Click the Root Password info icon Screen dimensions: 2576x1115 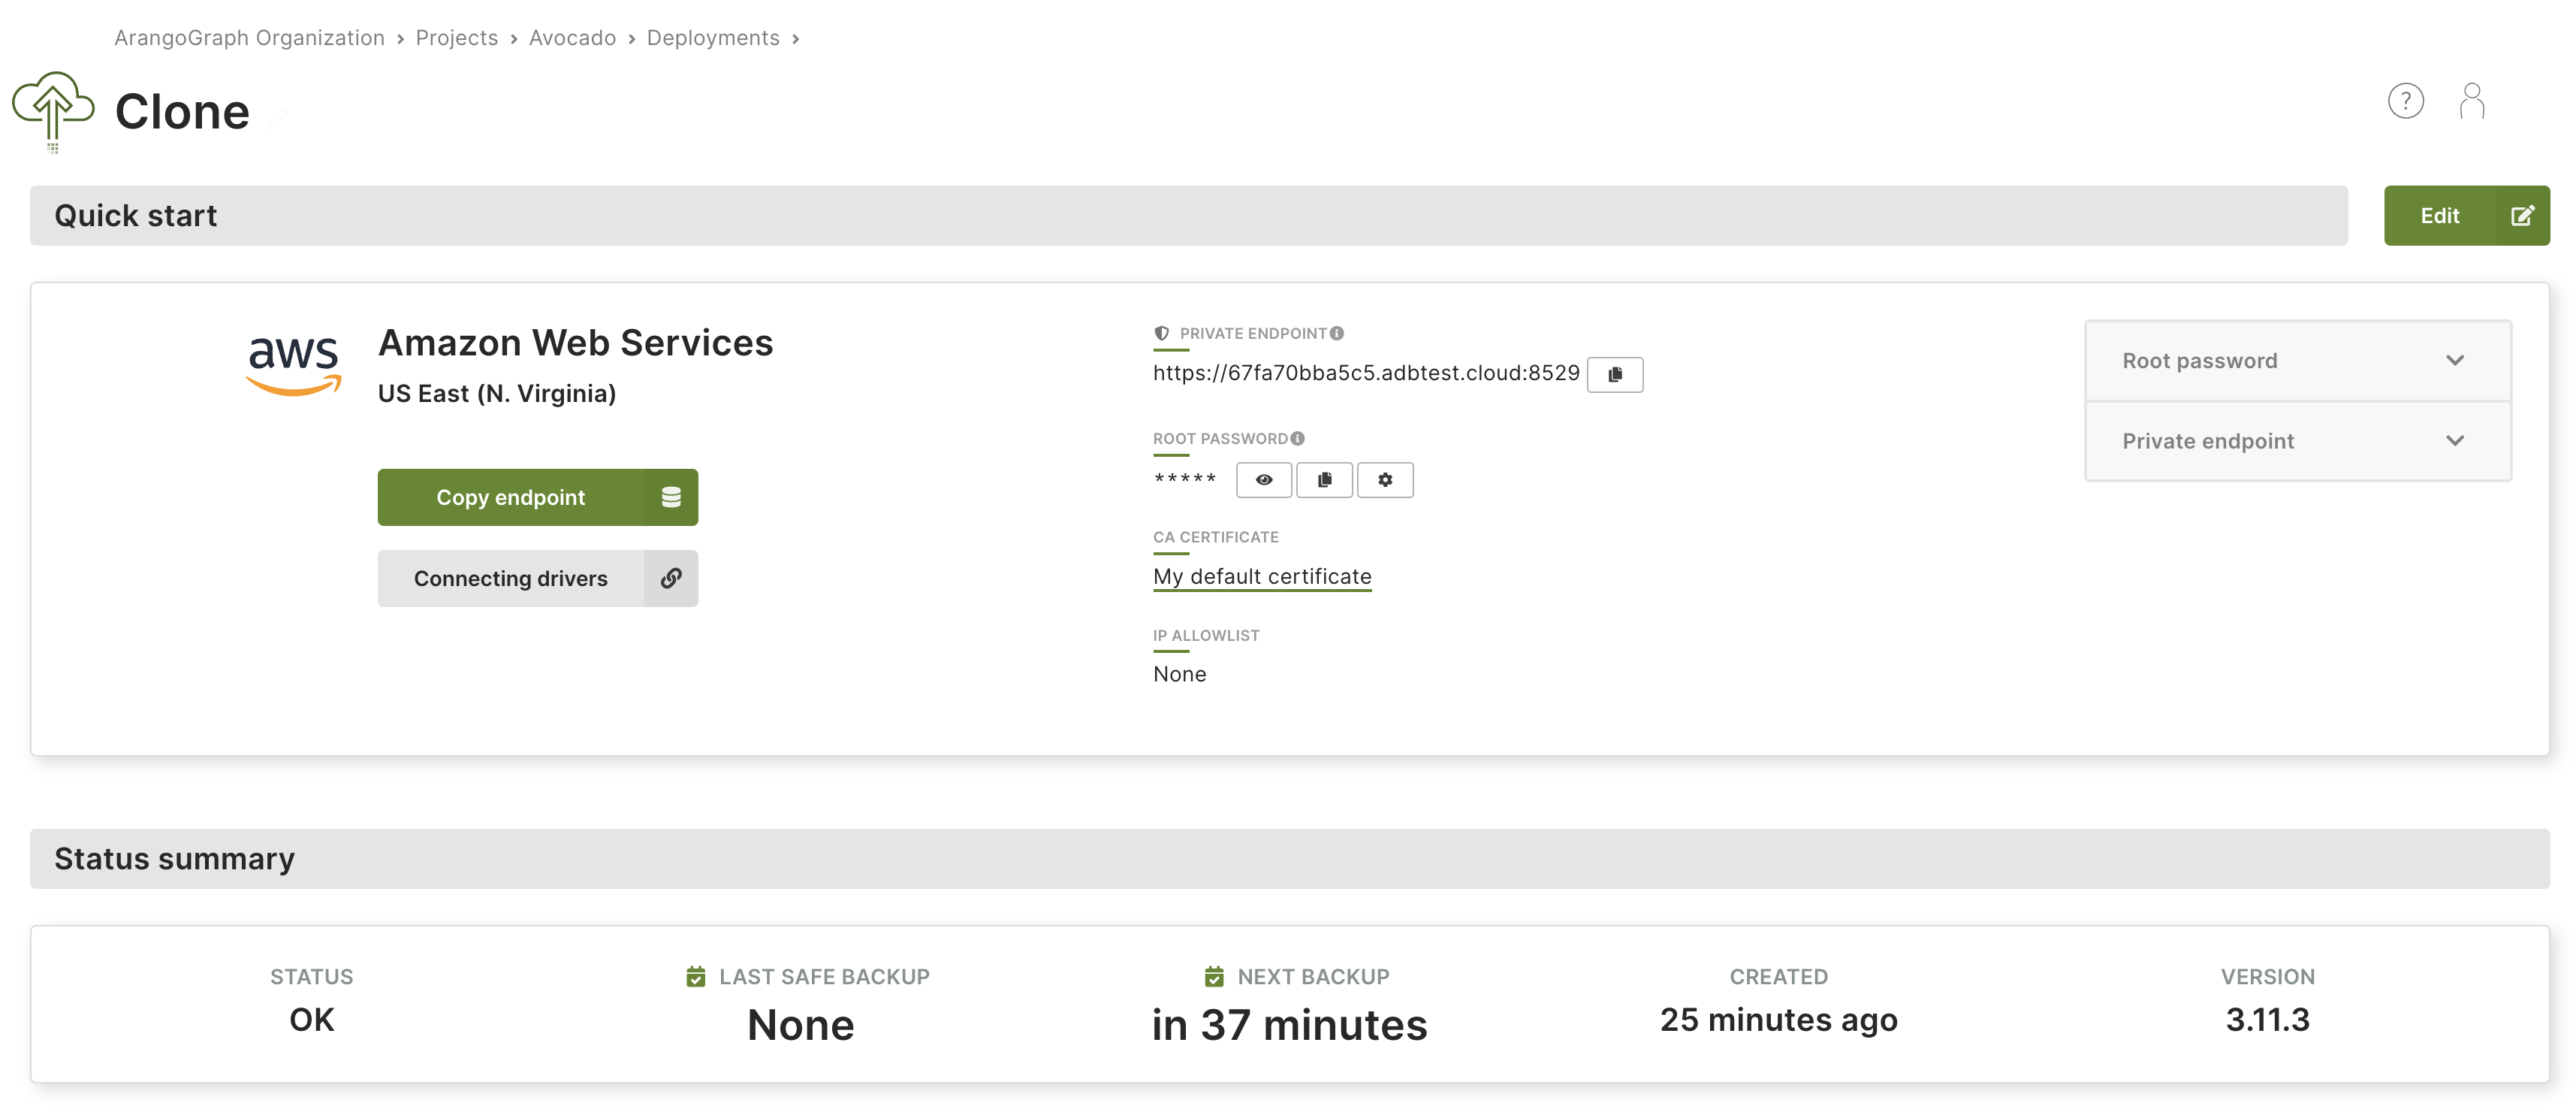(1297, 439)
